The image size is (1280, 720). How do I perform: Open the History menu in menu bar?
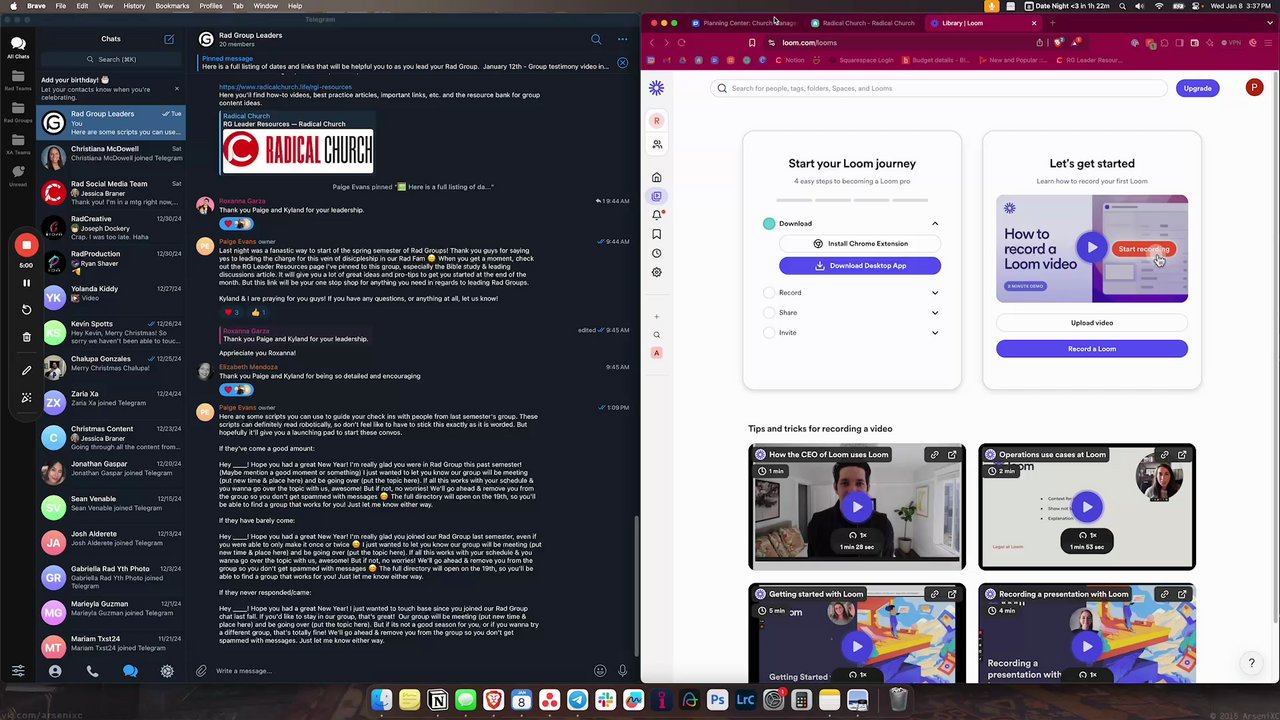(133, 6)
